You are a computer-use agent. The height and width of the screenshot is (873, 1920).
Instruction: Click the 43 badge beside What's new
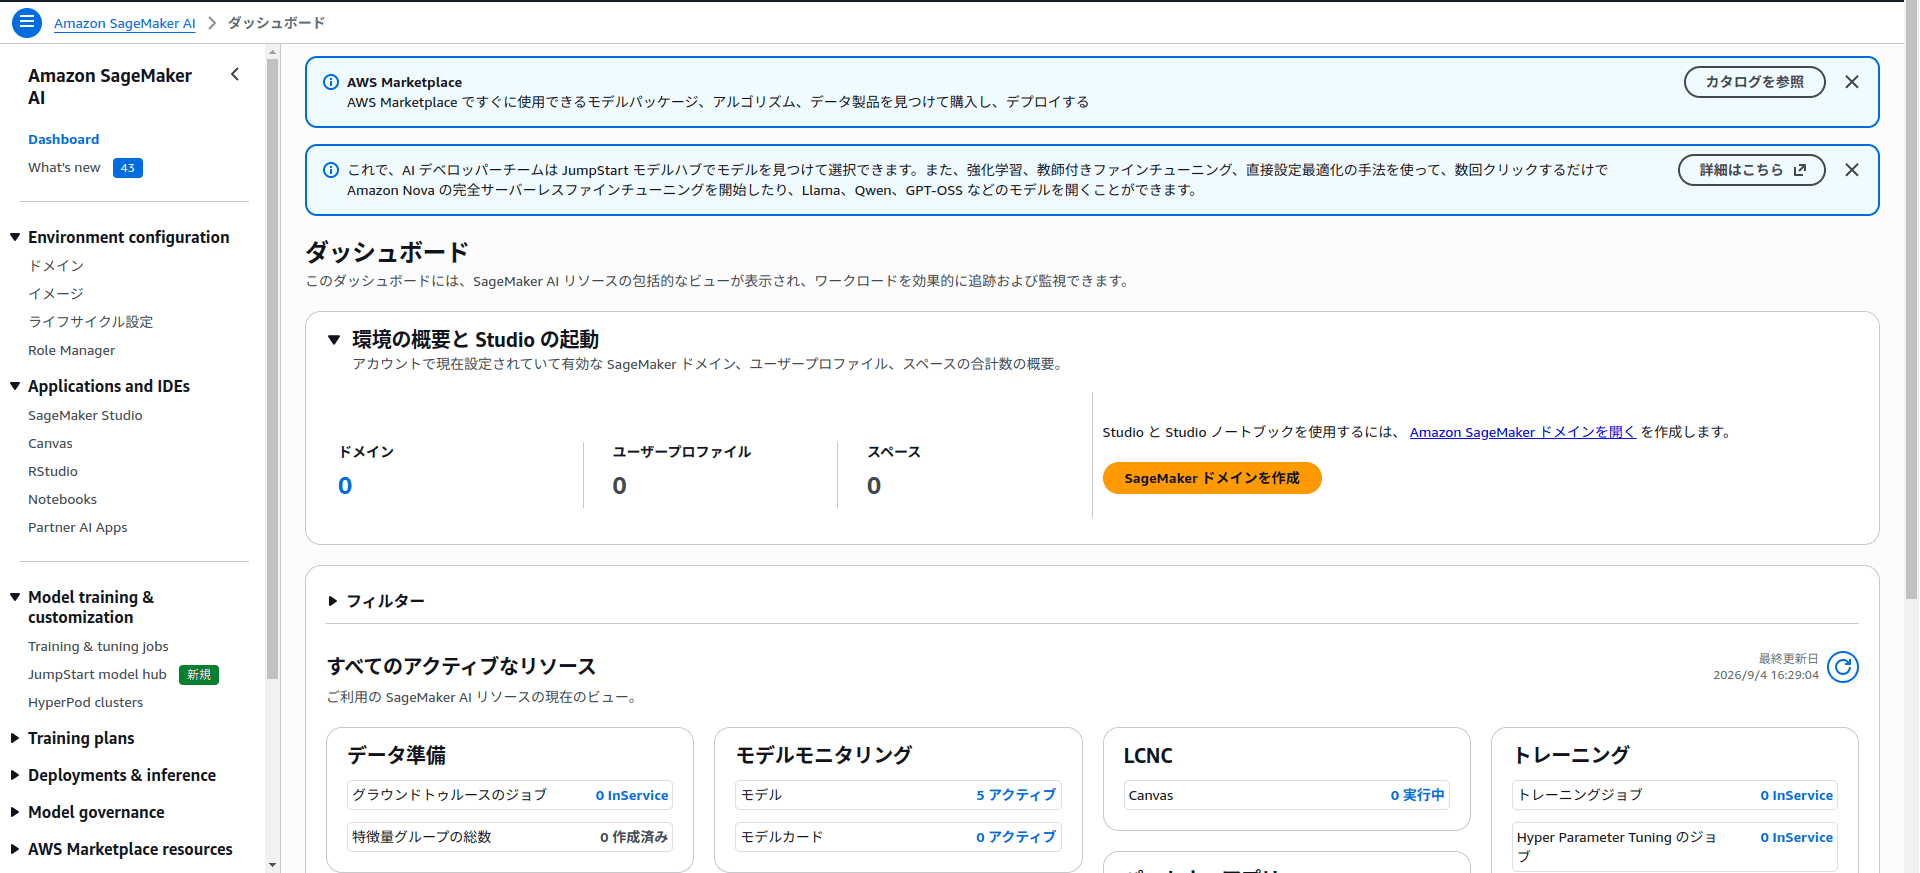click(x=128, y=168)
